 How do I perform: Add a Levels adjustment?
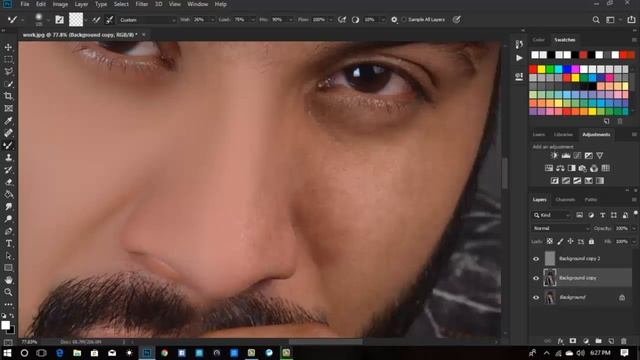click(566, 156)
